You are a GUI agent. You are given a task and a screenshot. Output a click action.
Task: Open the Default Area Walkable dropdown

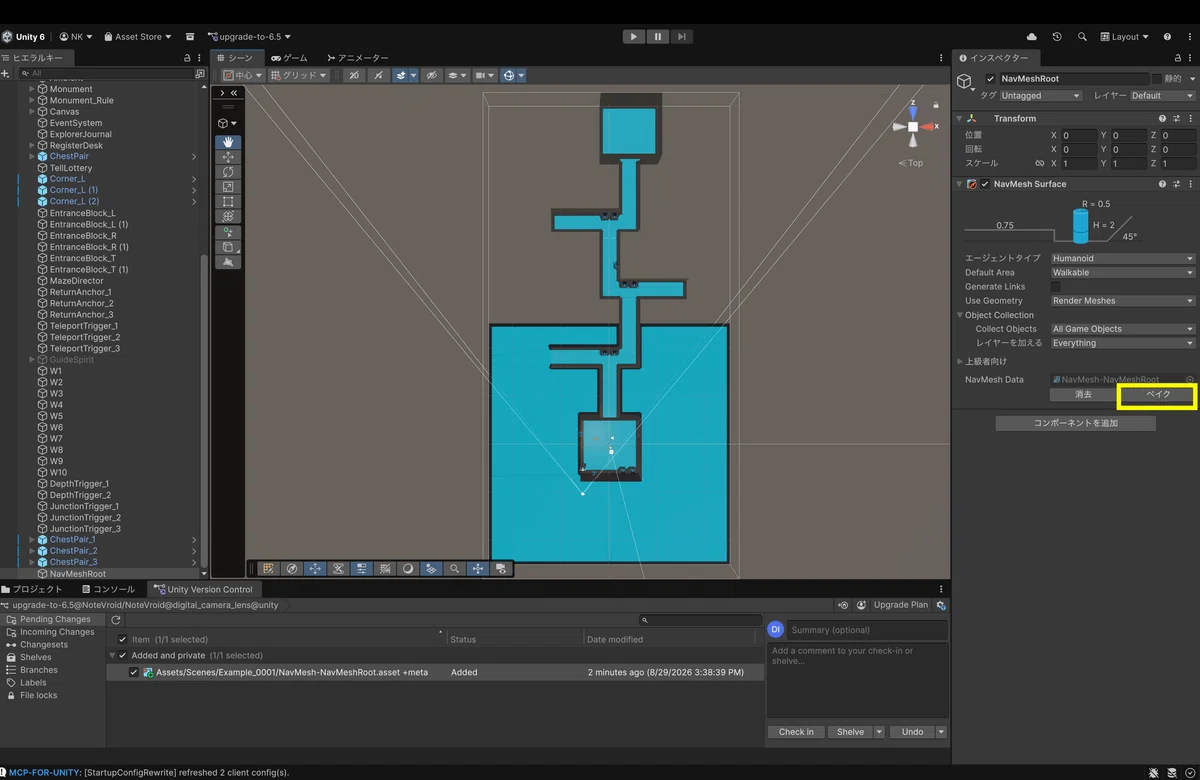tap(1122, 272)
